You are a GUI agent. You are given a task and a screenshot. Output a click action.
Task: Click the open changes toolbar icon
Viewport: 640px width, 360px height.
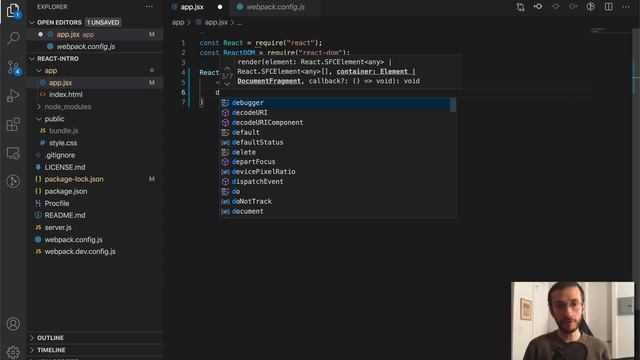click(x=538, y=7)
